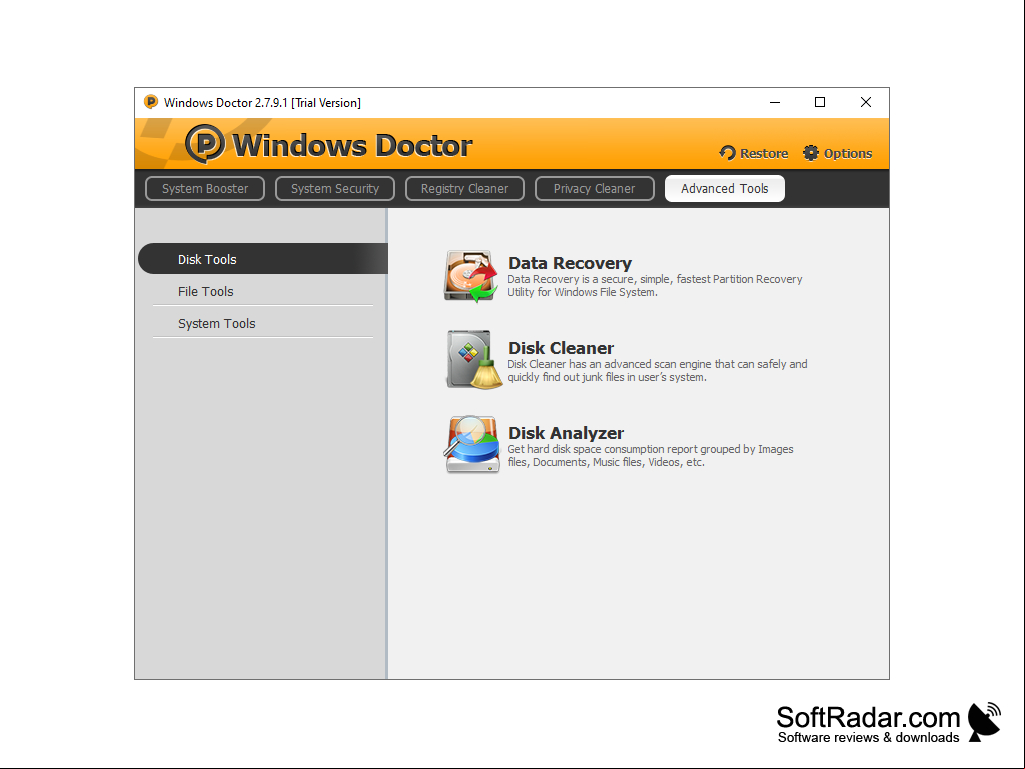Launch Disk Cleaner via its broom icon
The width and height of the screenshot is (1025, 769).
tap(474, 360)
